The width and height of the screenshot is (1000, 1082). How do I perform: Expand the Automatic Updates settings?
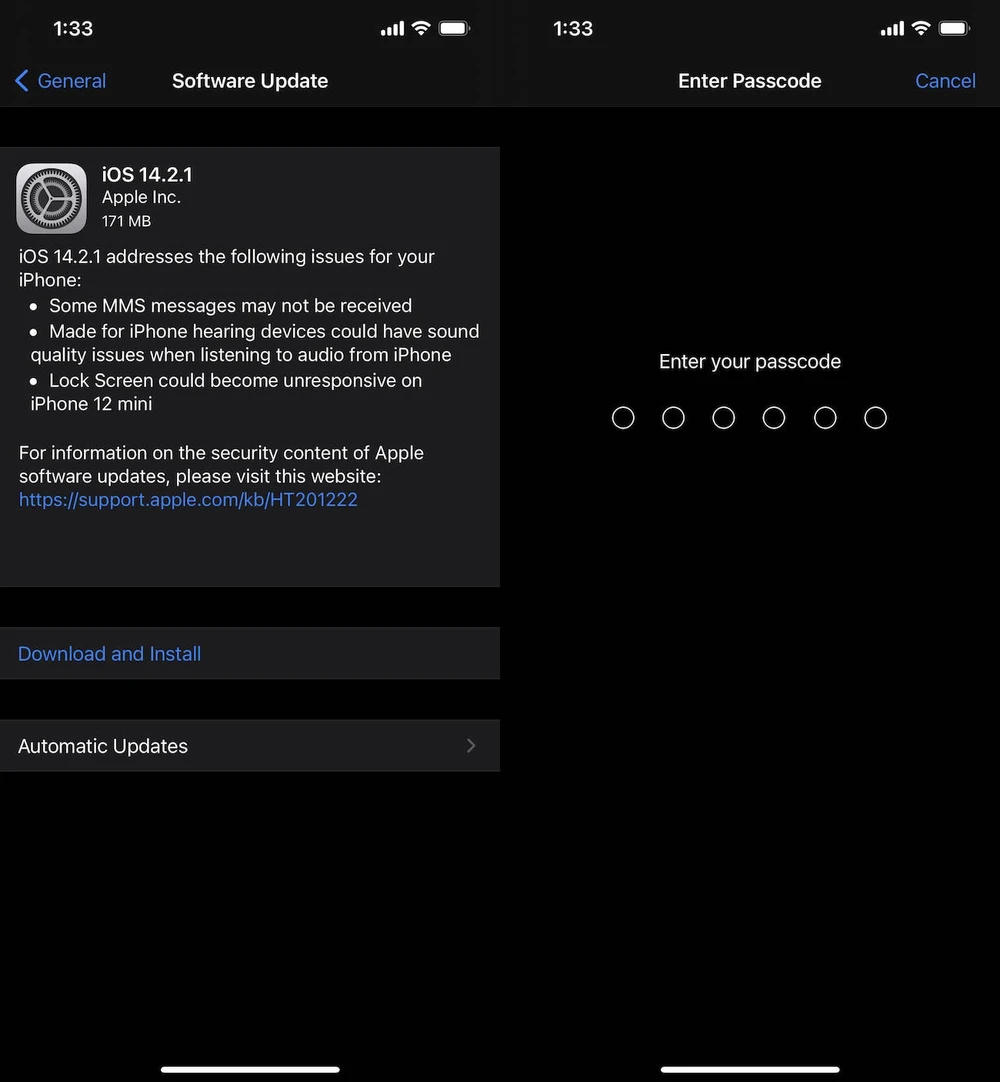coord(103,745)
